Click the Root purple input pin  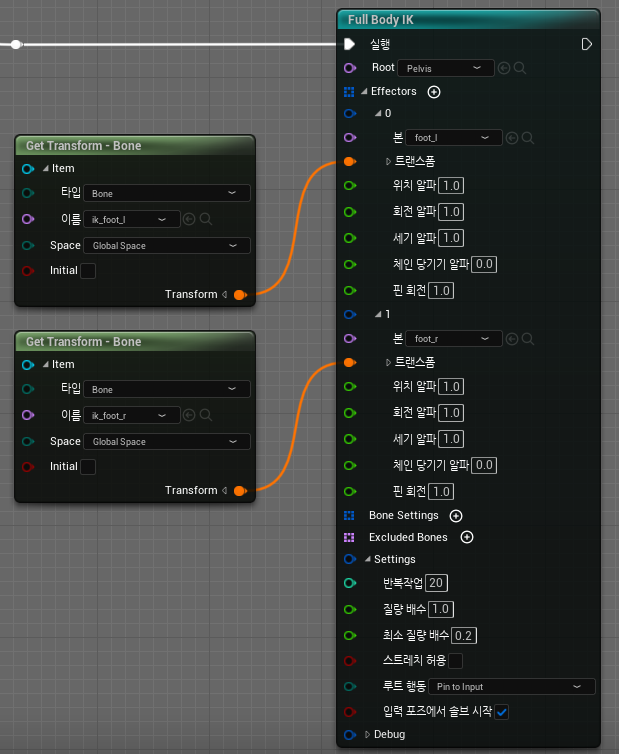click(350, 68)
